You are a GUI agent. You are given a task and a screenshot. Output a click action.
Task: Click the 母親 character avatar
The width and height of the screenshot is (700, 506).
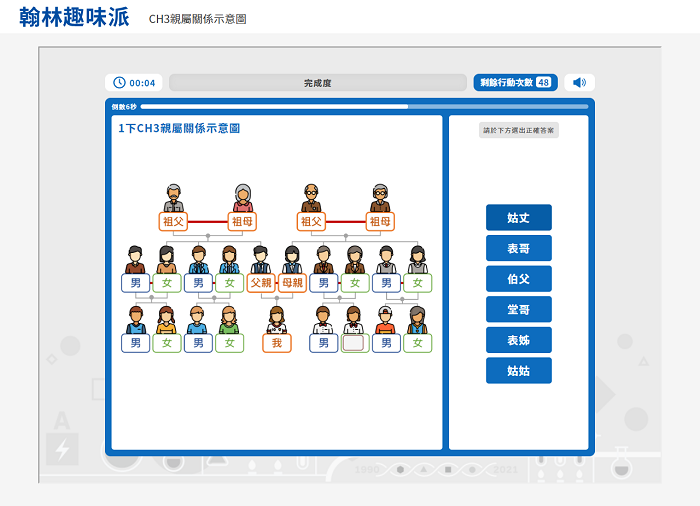click(x=292, y=260)
